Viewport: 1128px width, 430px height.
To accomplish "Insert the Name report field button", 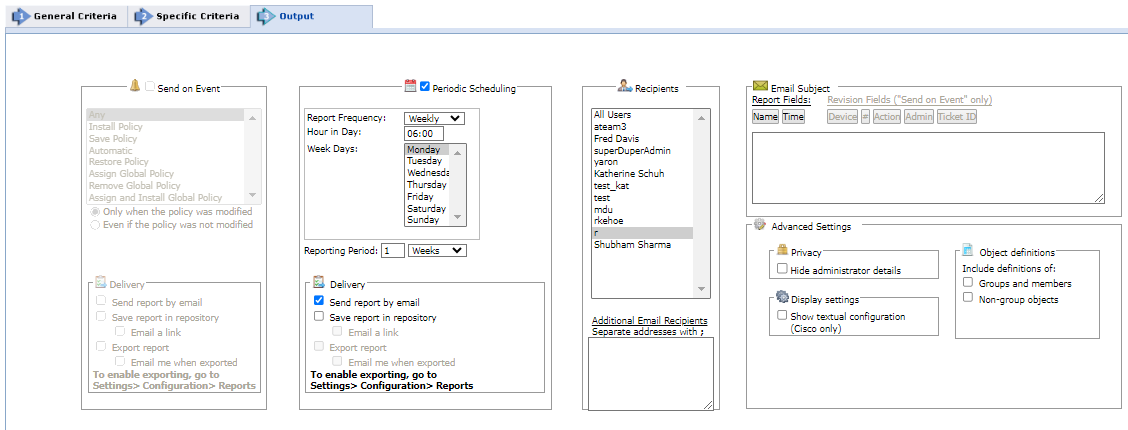I will [765, 117].
